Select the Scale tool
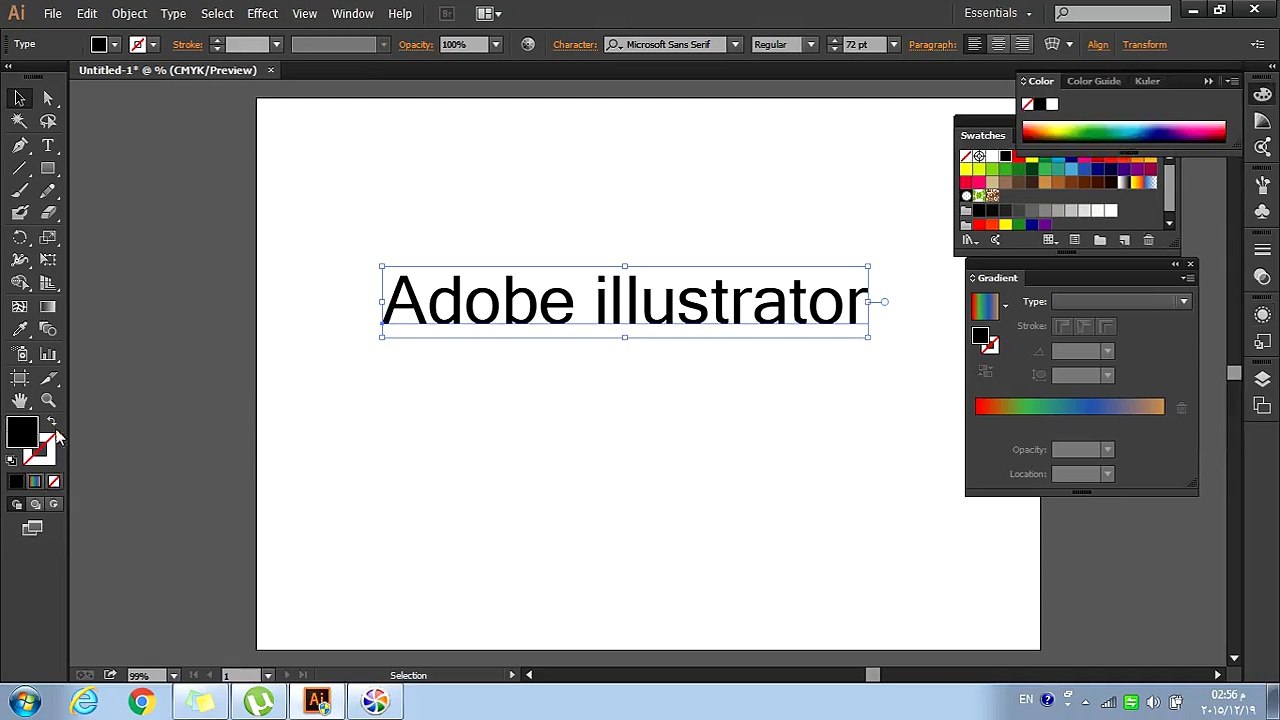The height and width of the screenshot is (720, 1280). pos(48,237)
